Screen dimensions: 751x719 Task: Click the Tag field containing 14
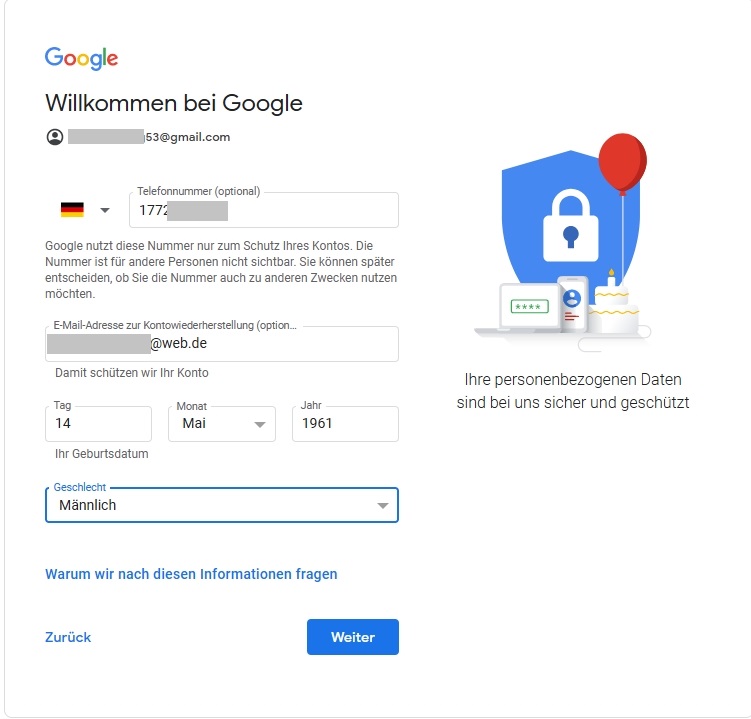99,424
